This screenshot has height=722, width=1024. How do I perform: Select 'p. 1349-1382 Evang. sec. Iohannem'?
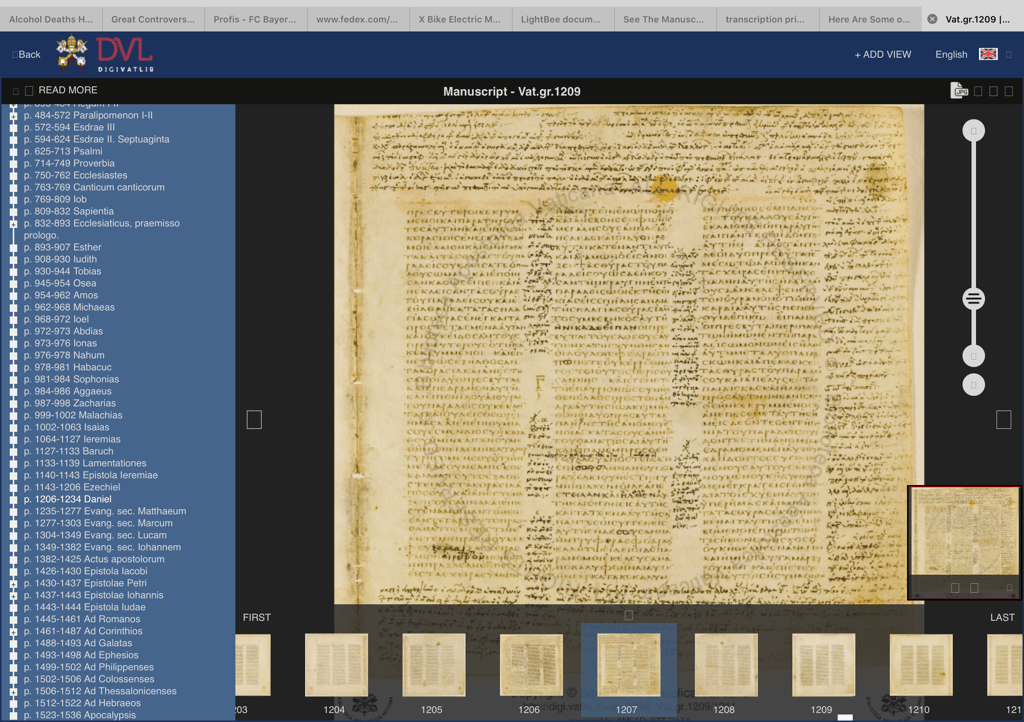[103, 547]
